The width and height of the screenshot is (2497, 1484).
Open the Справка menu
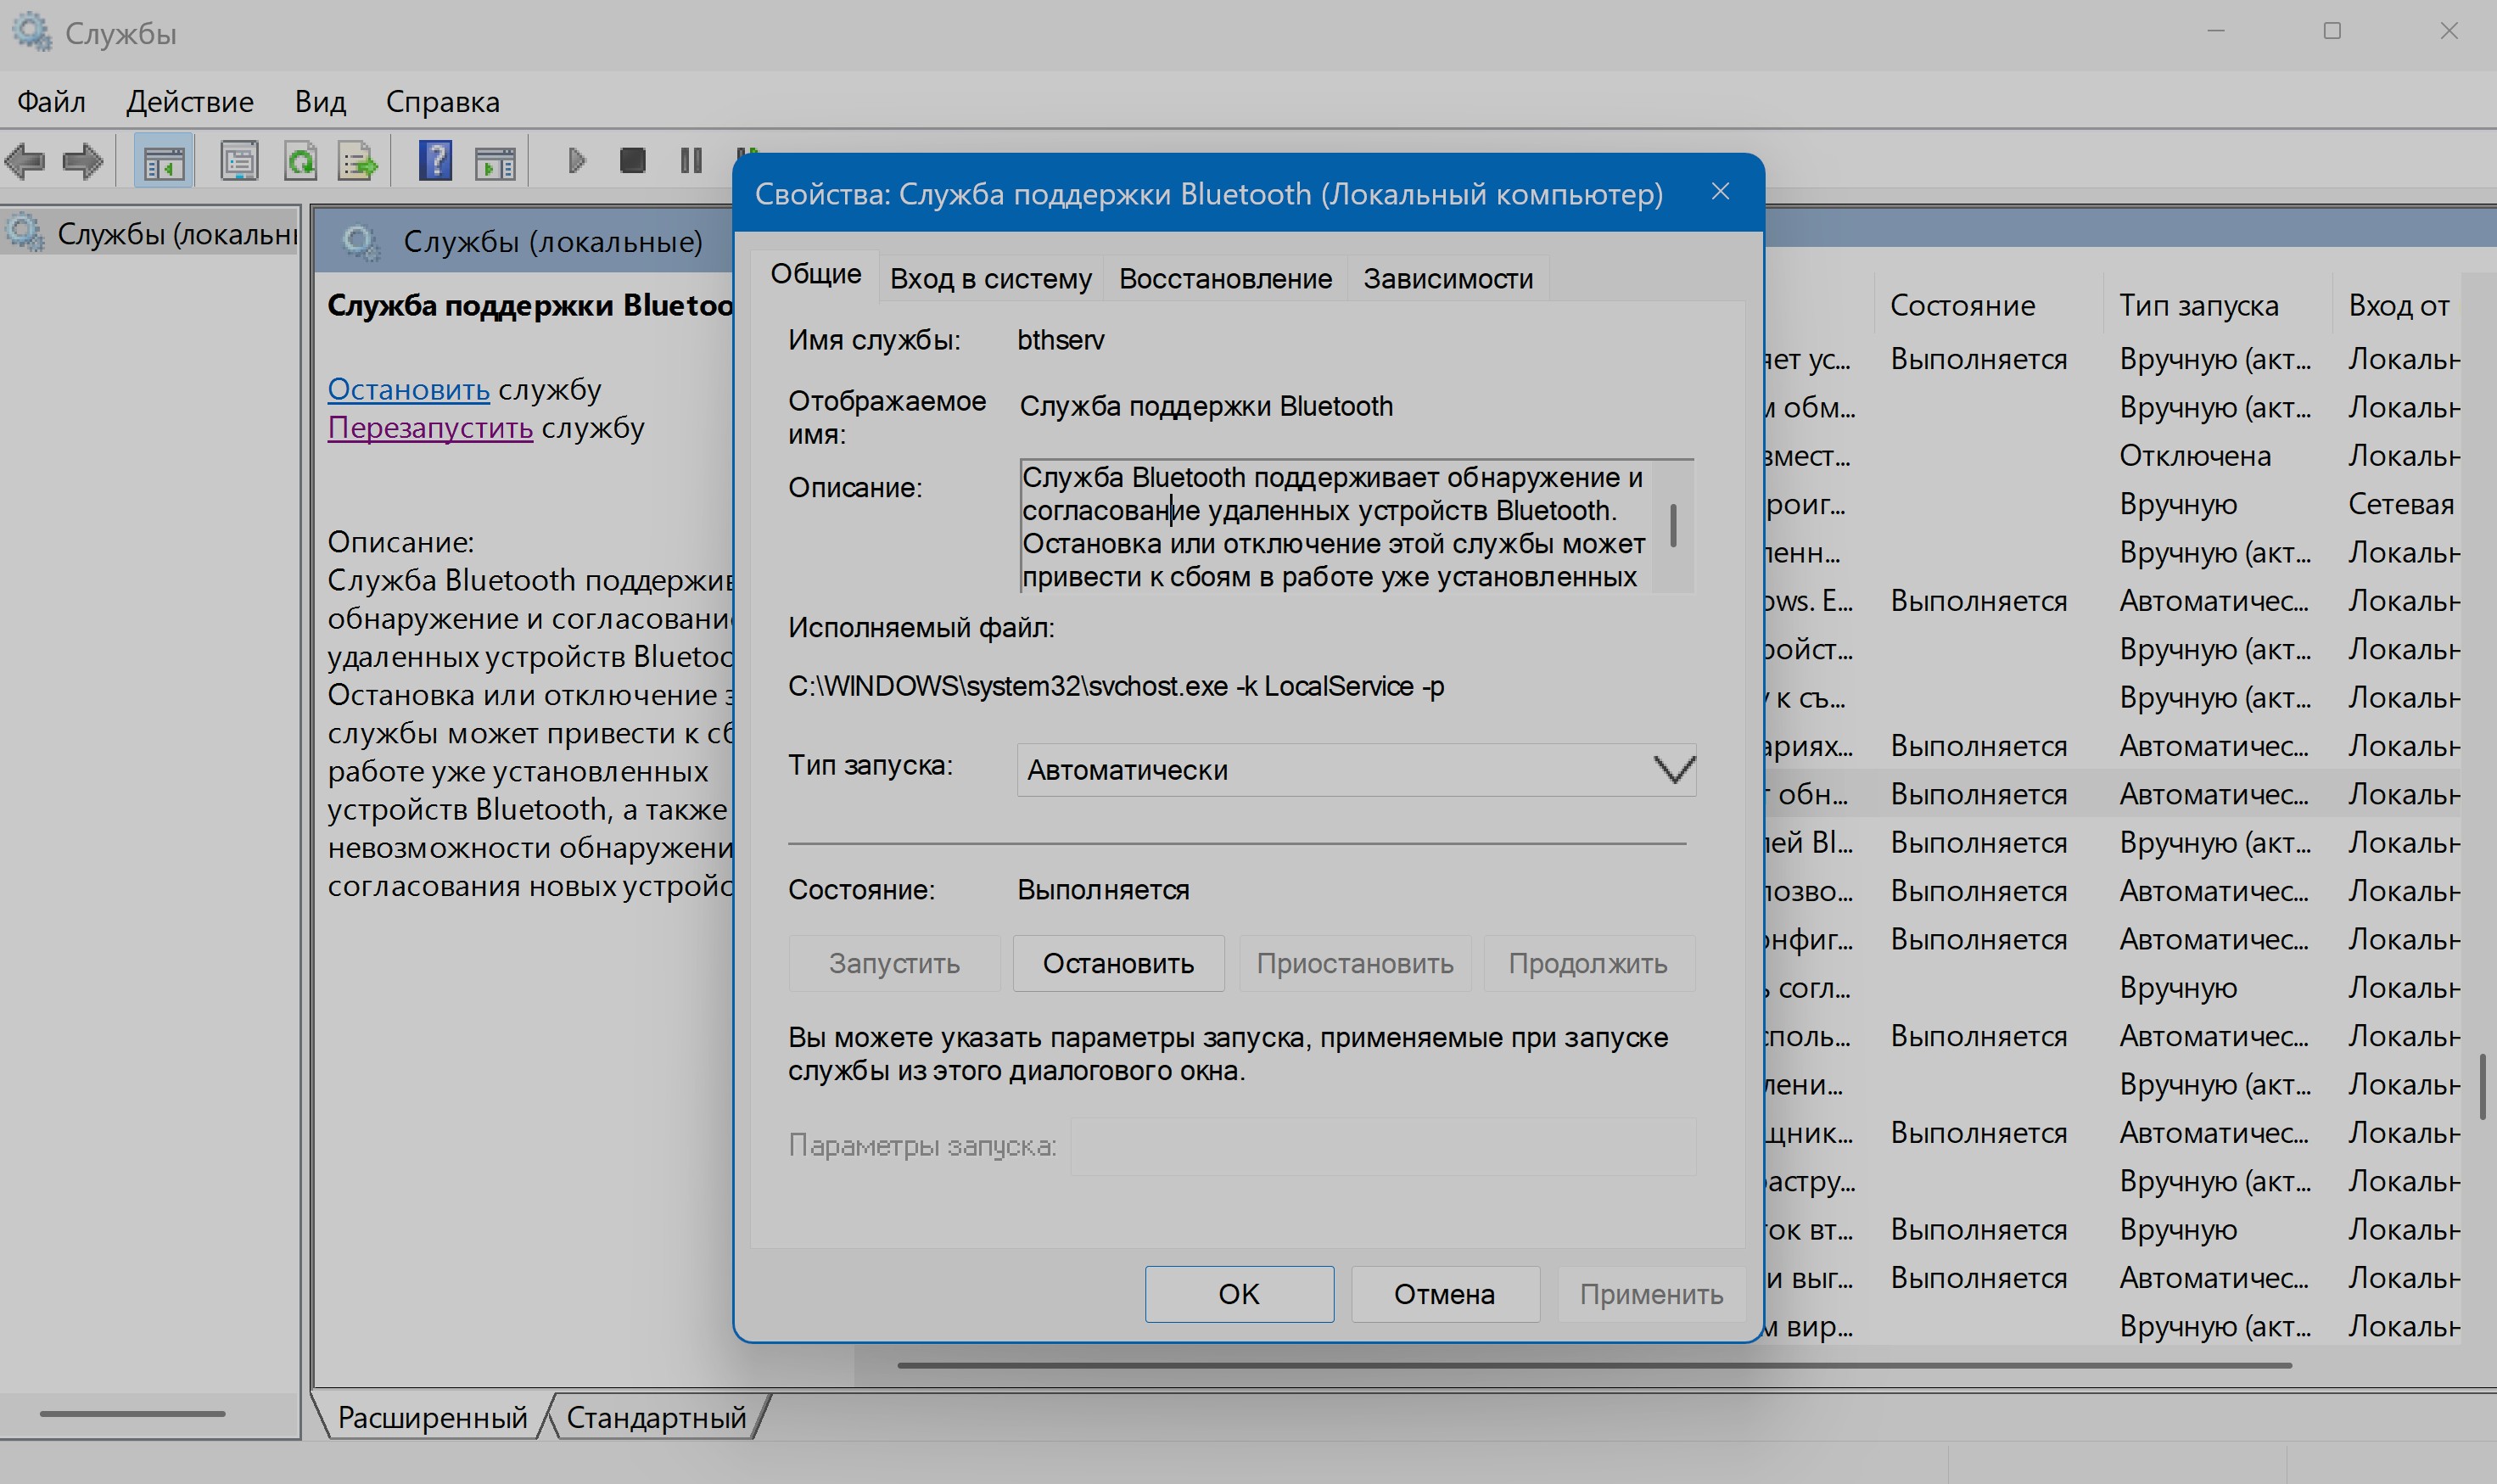pyautogui.click(x=442, y=102)
